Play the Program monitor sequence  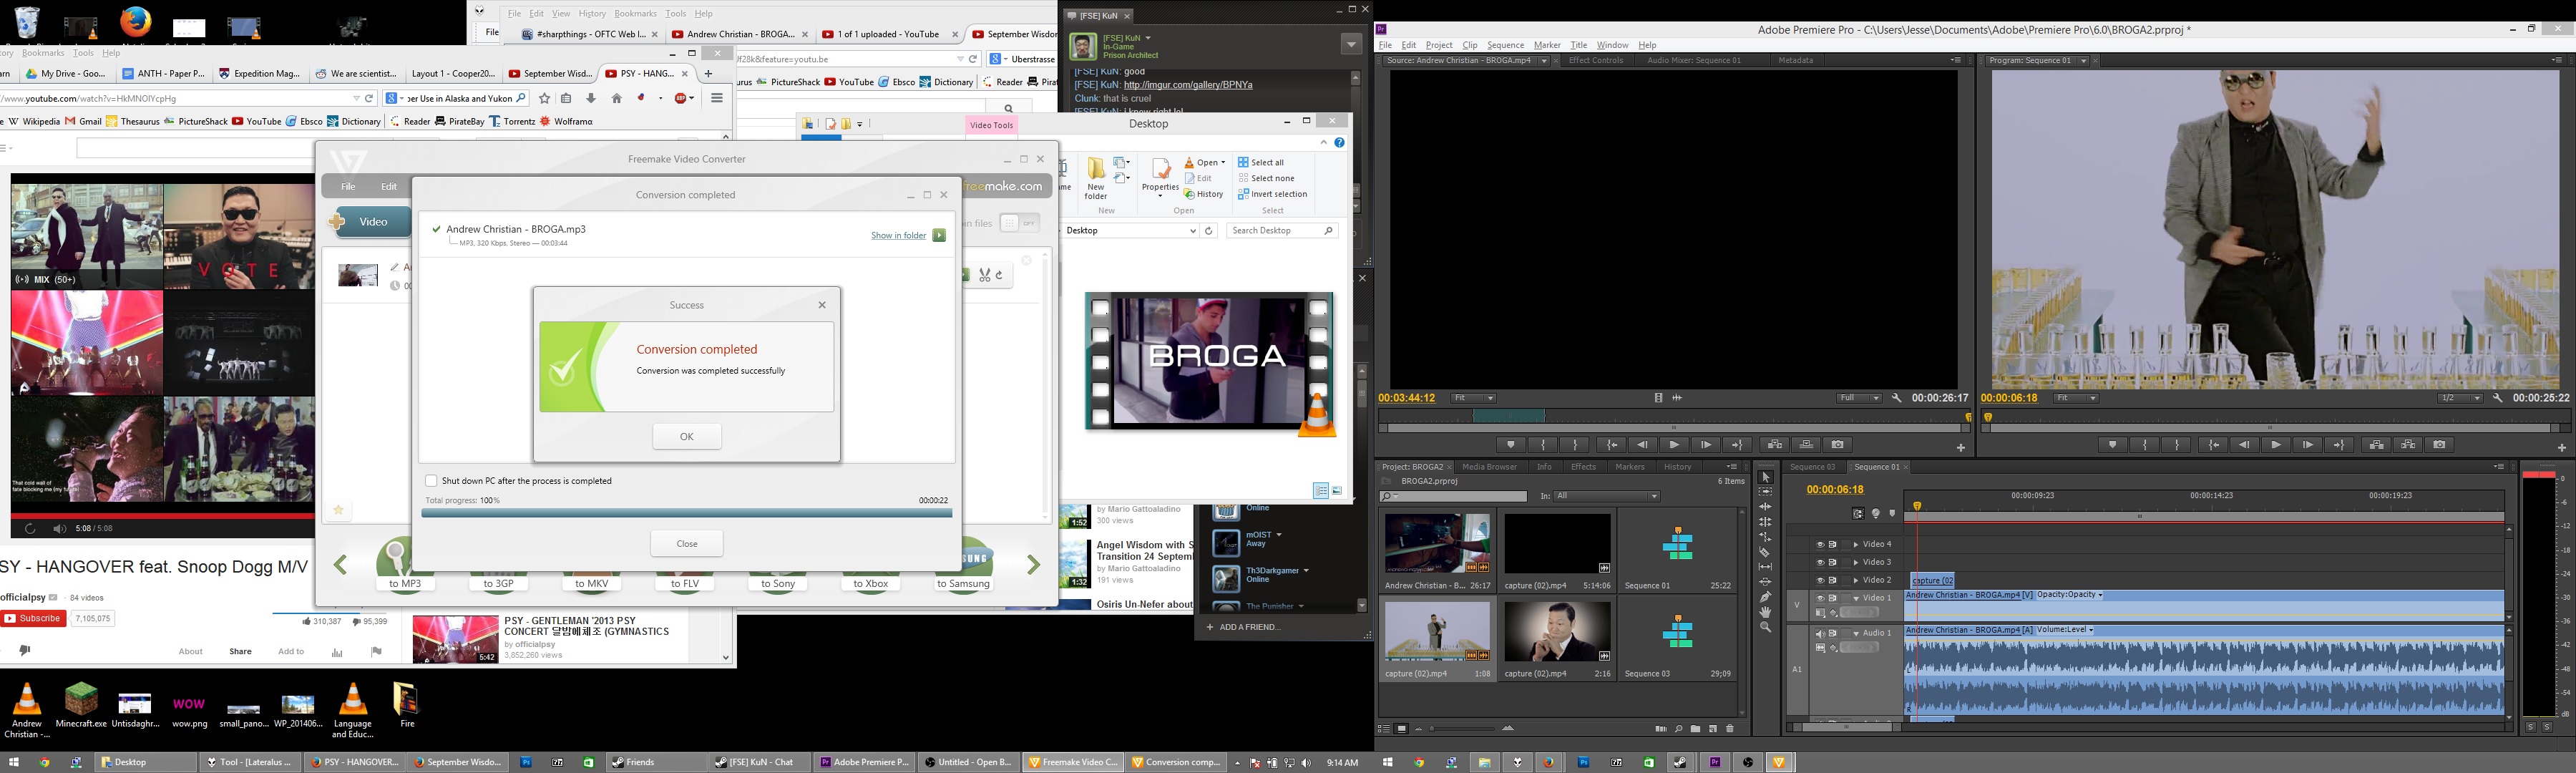(x=2276, y=445)
